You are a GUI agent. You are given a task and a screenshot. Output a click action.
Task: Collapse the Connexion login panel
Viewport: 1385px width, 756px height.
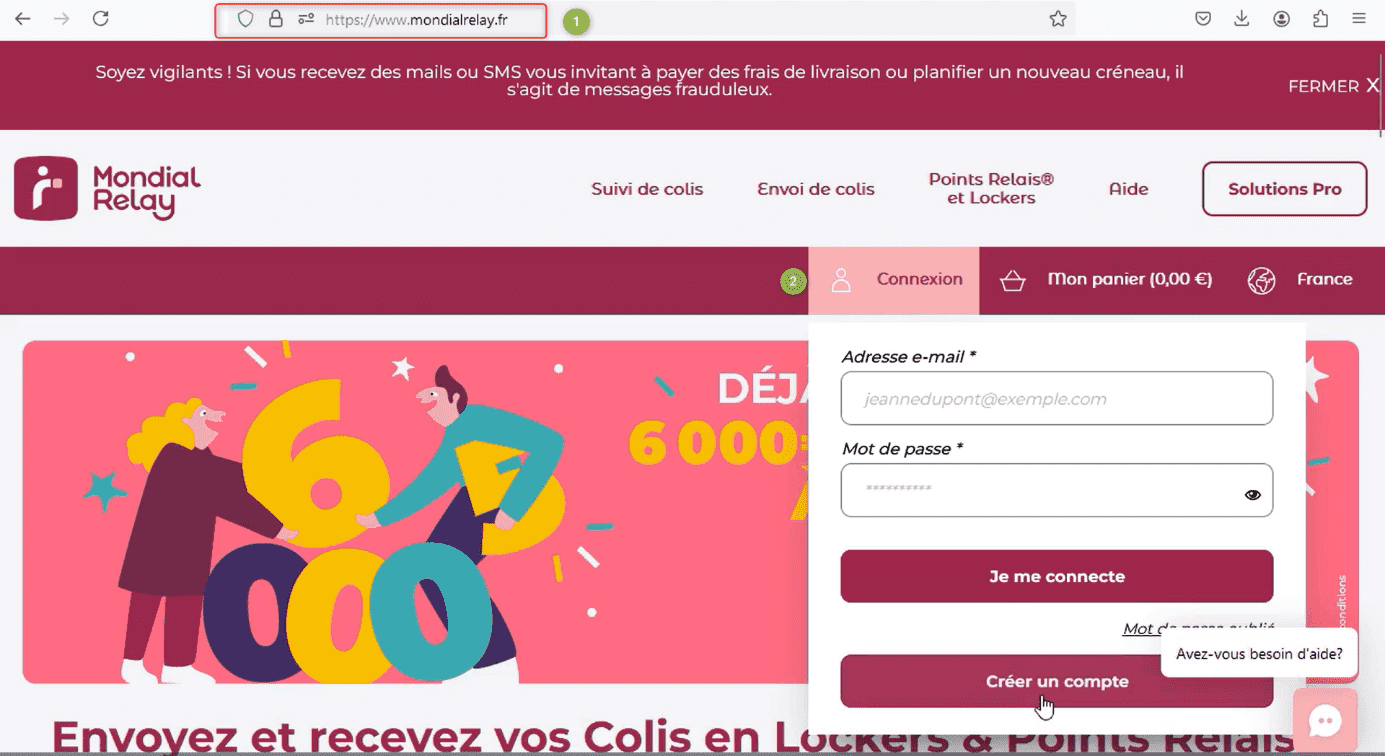coord(894,280)
